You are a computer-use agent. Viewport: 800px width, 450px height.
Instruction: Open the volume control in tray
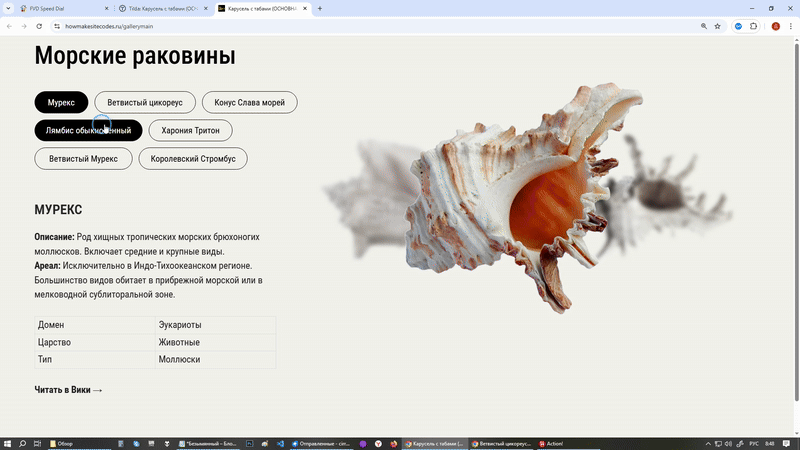(729, 444)
